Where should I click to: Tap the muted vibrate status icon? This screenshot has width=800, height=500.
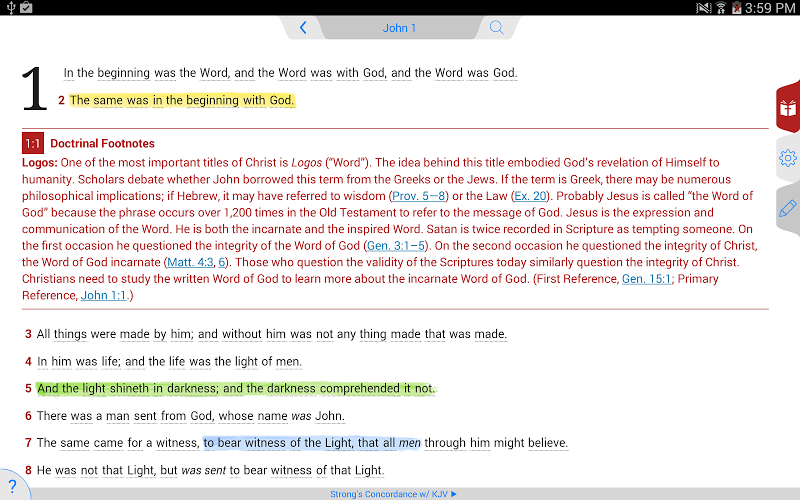pyautogui.click(x=704, y=8)
